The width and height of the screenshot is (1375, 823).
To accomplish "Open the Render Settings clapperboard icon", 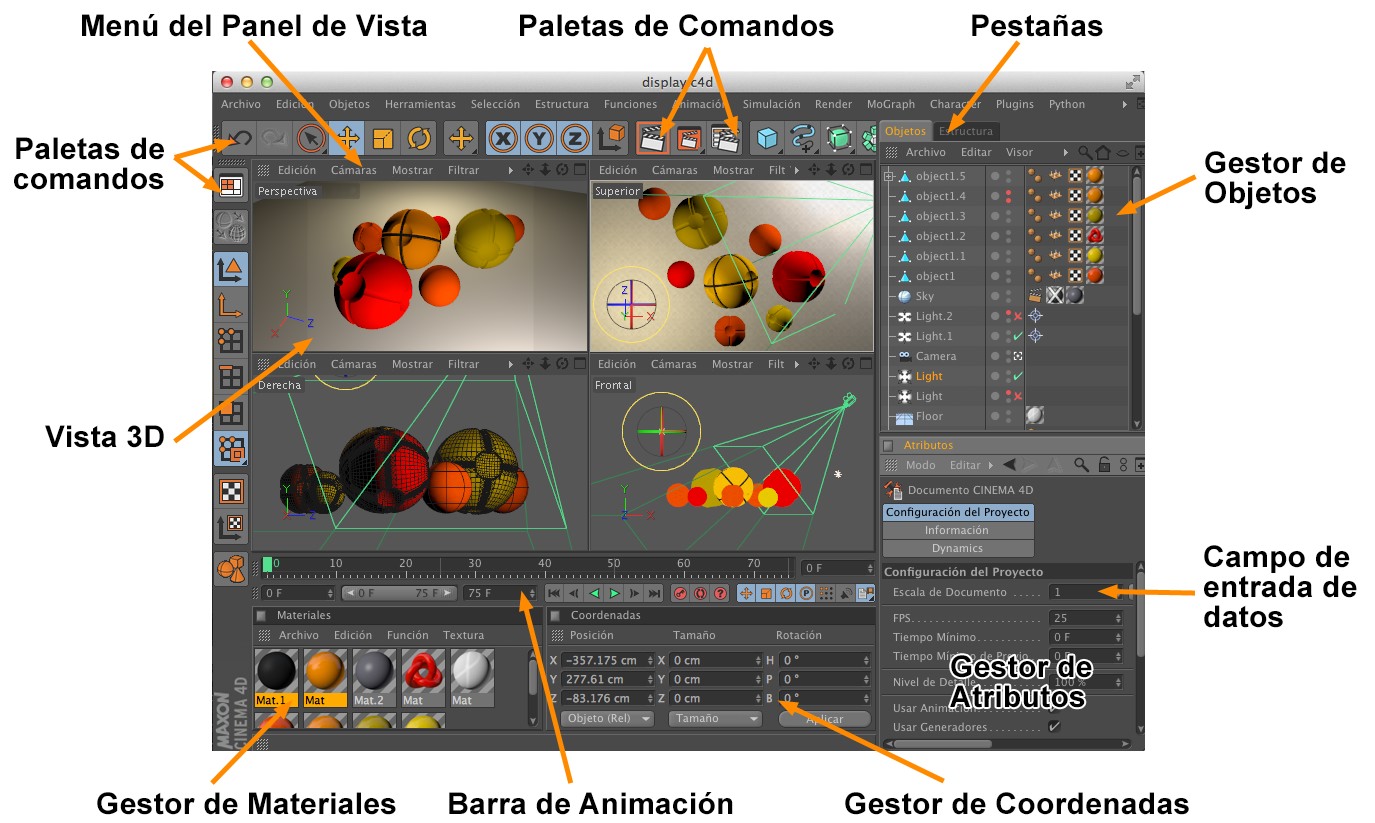I will pyautogui.click(x=727, y=138).
